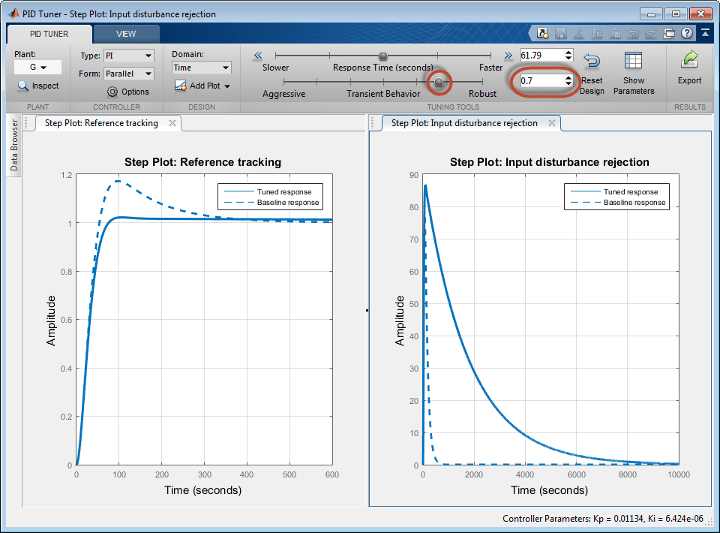The height and width of the screenshot is (533, 720).
Task: Open Help via the question mark icon
Action: 687,33
